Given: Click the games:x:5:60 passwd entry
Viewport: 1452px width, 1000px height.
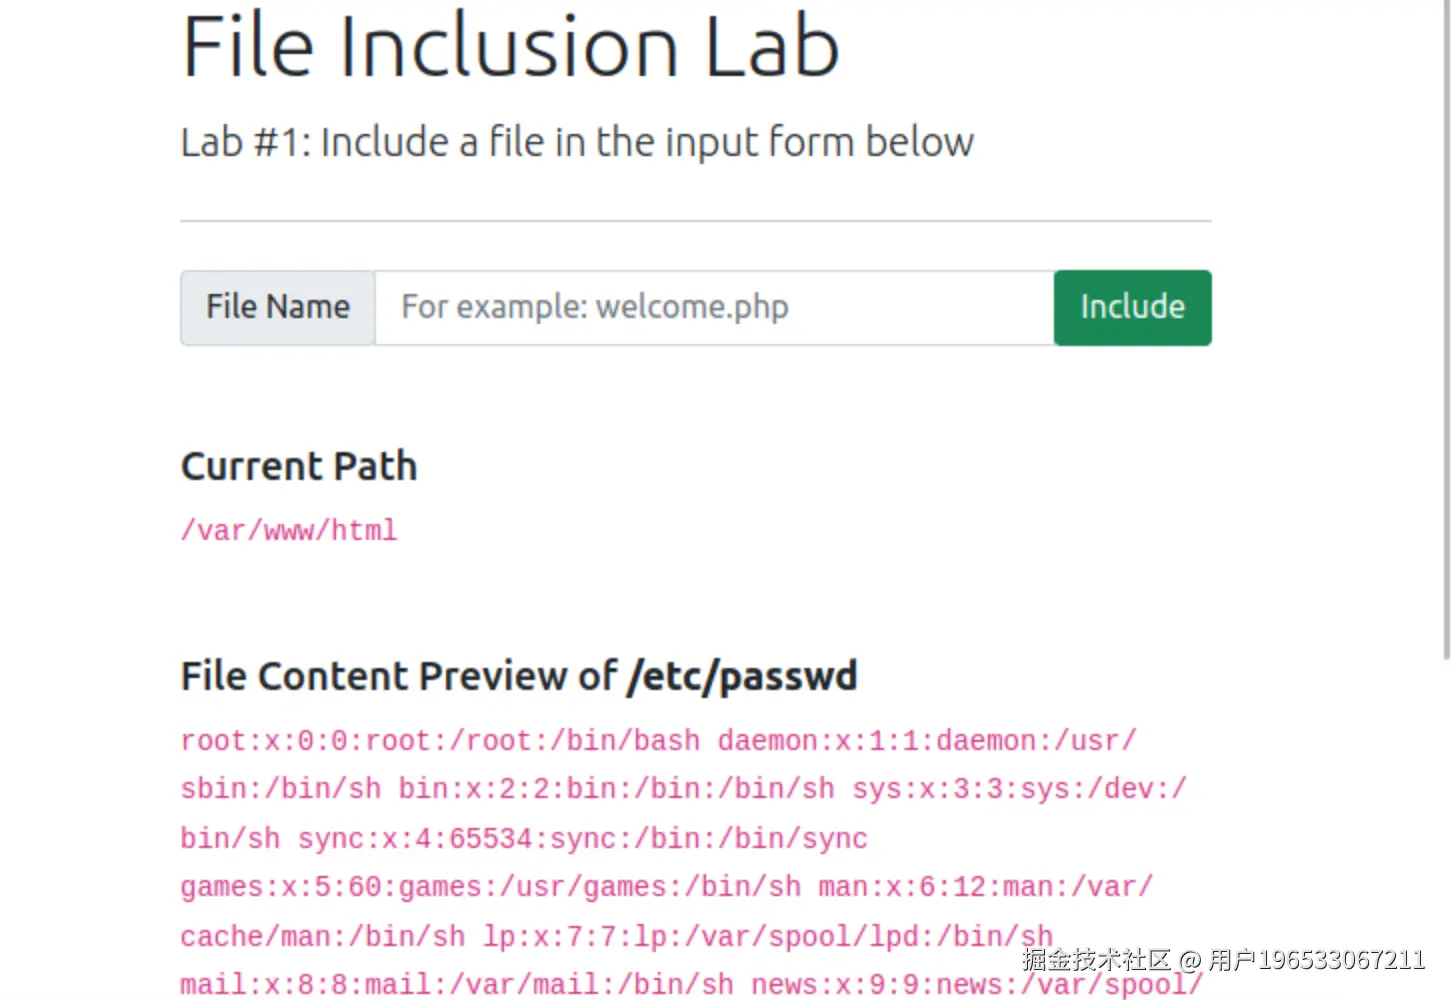Looking at the screenshot, I should [x=490, y=887].
